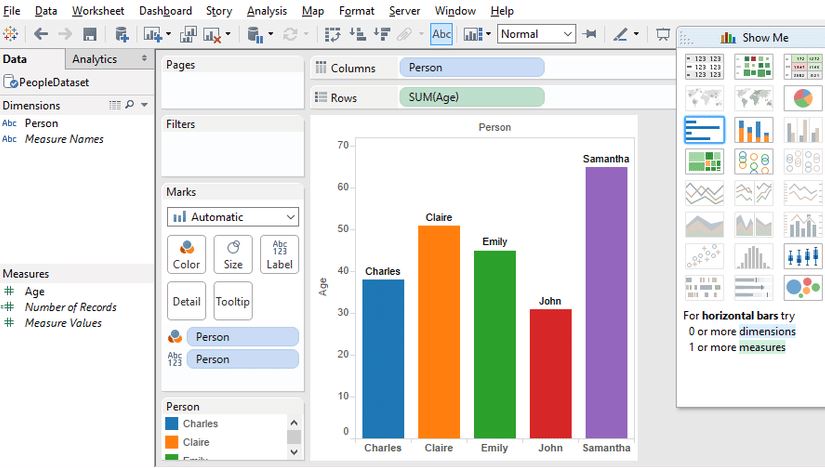The height and width of the screenshot is (468, 825).
Task: Select the pie chart in Show Me
Action: [x=803, y=98]
